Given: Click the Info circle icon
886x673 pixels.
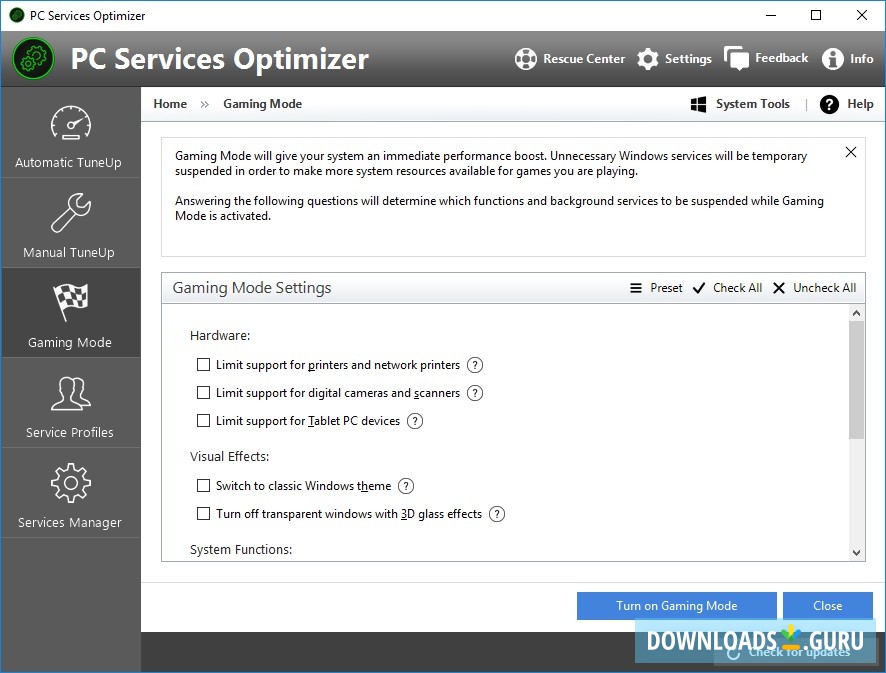Looking at the screenshot, I should (832, 59).
